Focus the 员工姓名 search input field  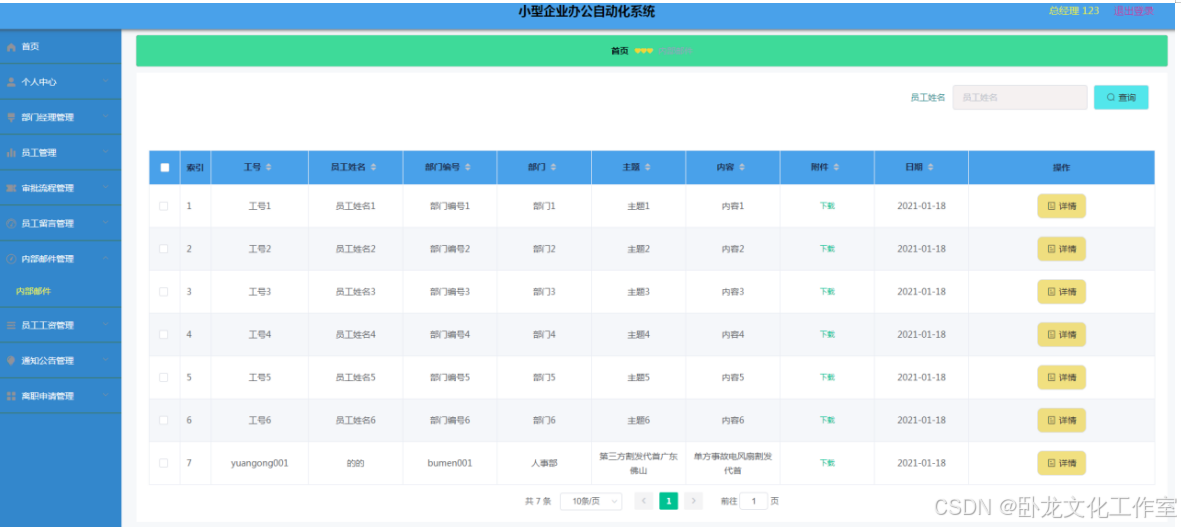coord(1020,98)
